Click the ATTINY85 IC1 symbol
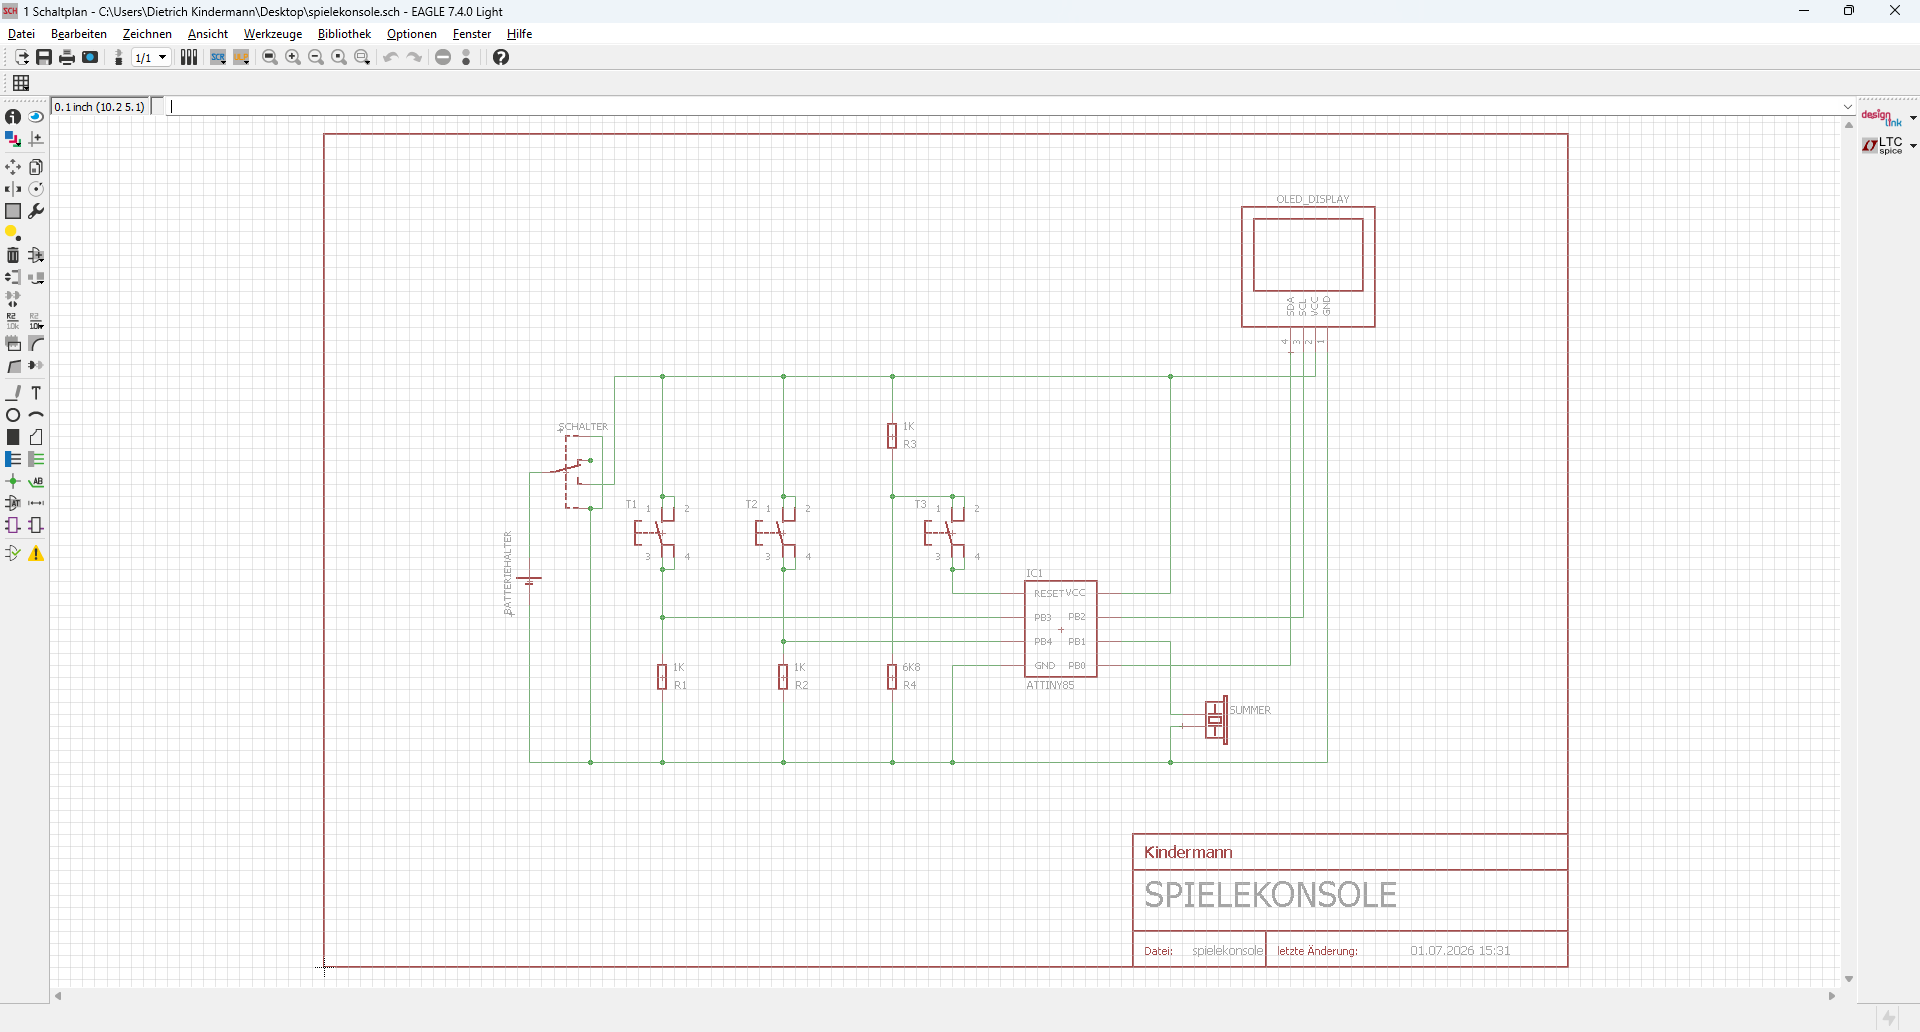The width and height of the screenshot is (1920, 1032). (x=1061, y=629)
